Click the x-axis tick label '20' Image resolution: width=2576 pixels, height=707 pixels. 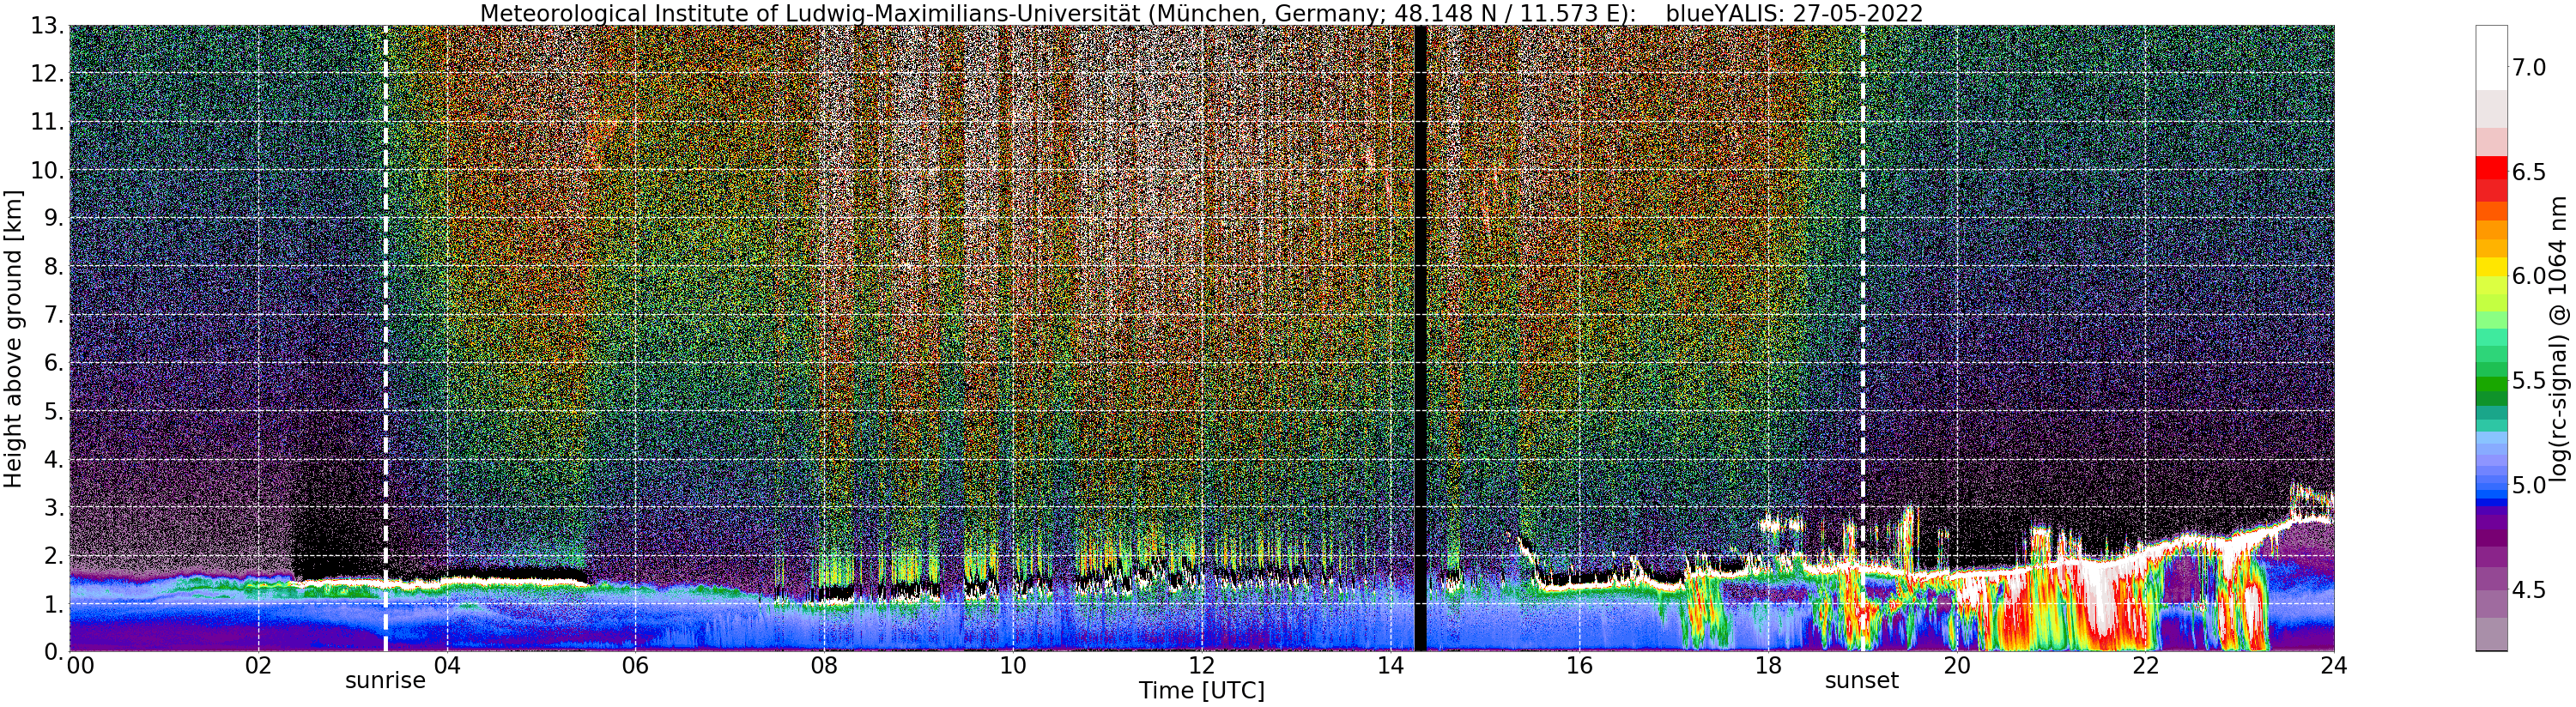pyautogui.click(x=1957, y=667)
